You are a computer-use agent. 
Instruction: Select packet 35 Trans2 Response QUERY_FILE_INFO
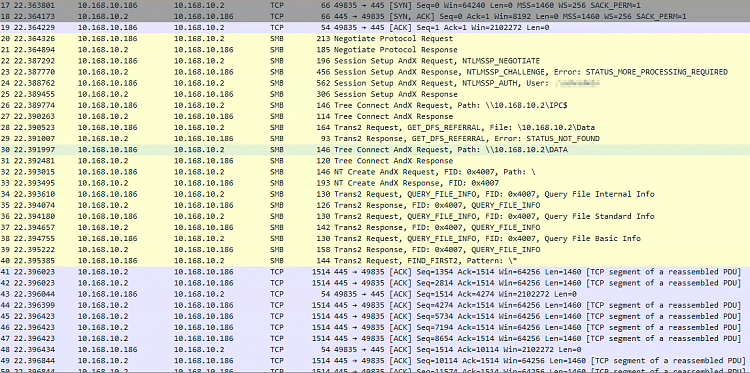pos(375,205)
